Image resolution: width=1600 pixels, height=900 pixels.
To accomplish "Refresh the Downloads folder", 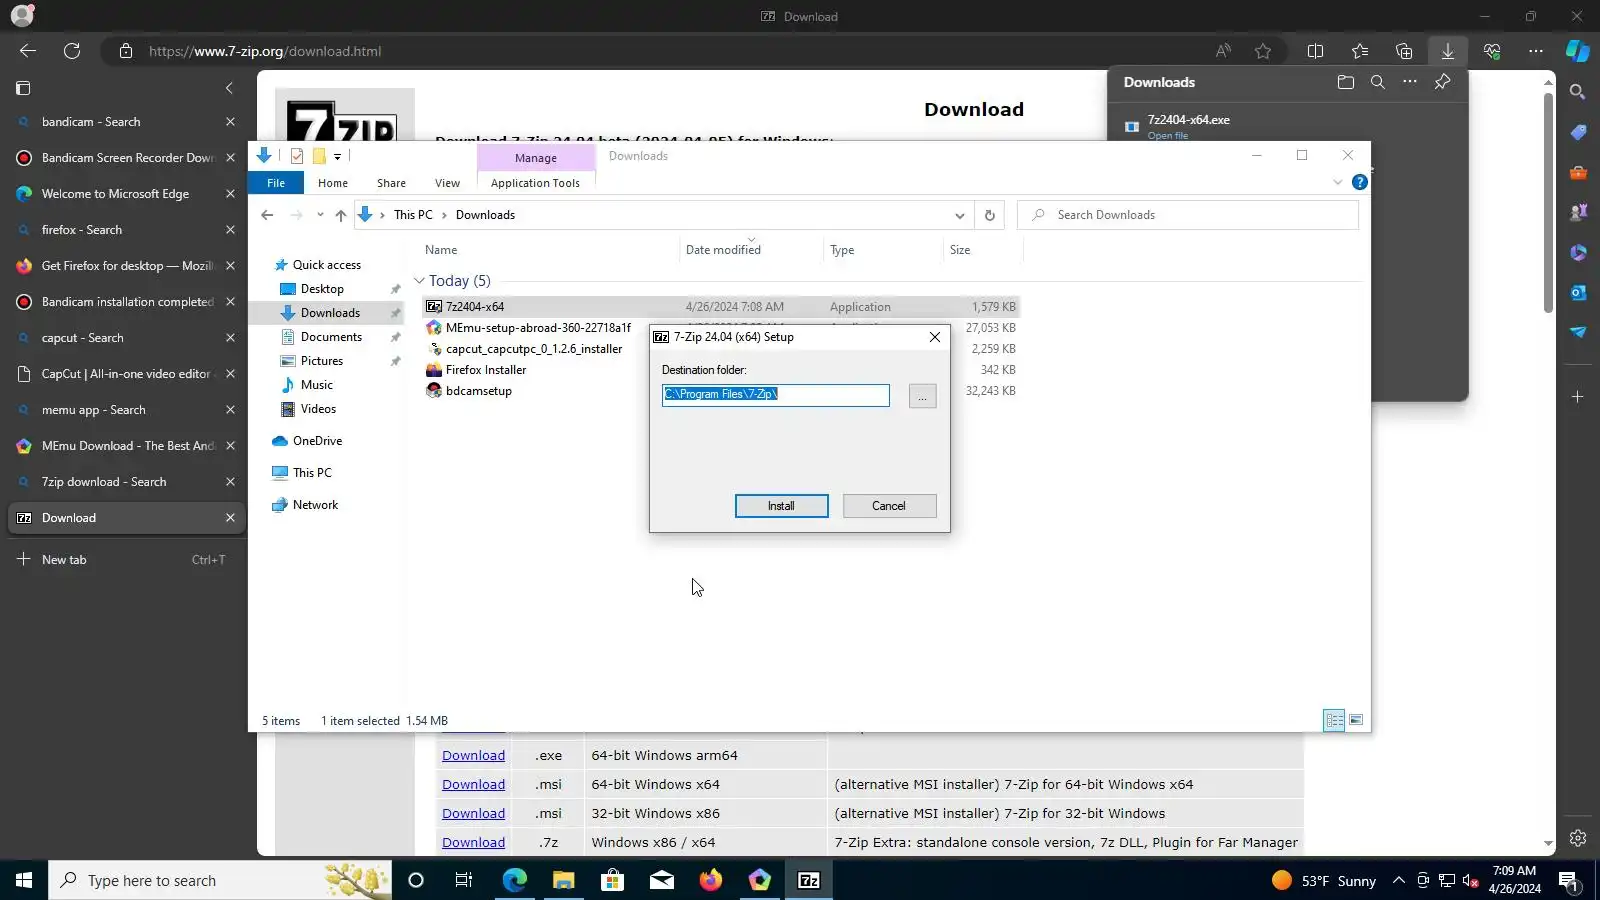I will click(989, 215).
